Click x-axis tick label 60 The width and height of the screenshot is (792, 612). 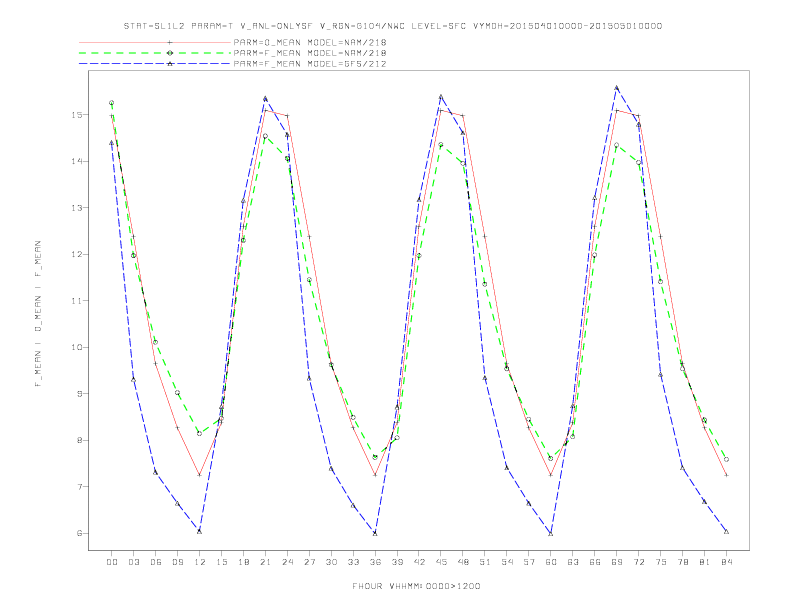pos(551,562)
